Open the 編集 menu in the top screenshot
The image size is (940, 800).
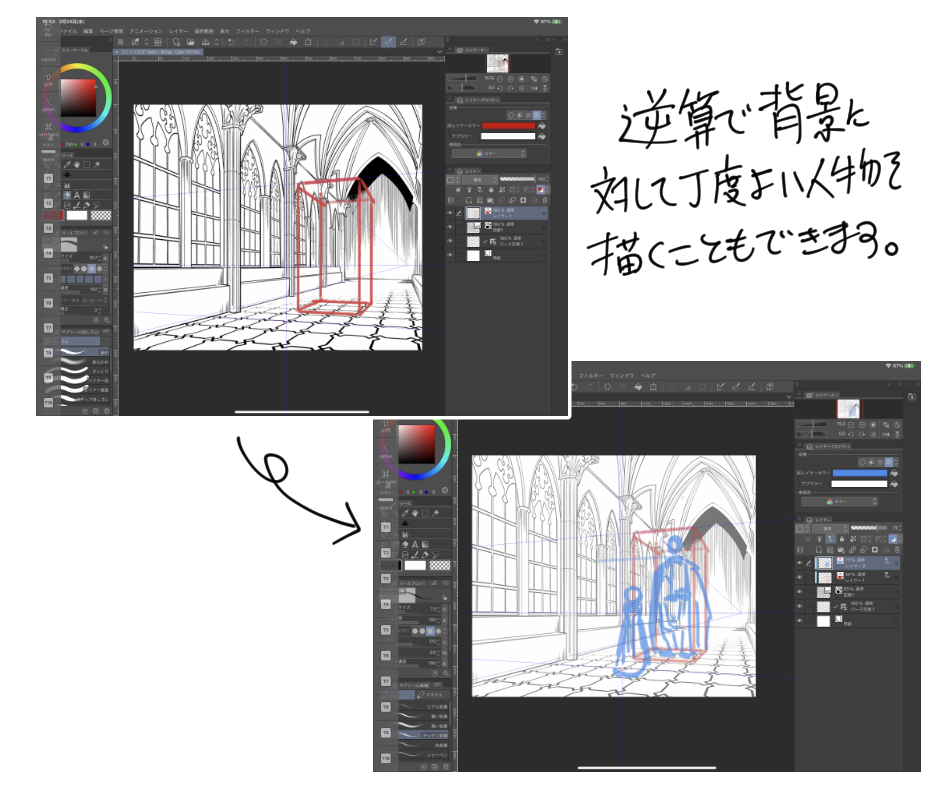(x=88, y=31)
